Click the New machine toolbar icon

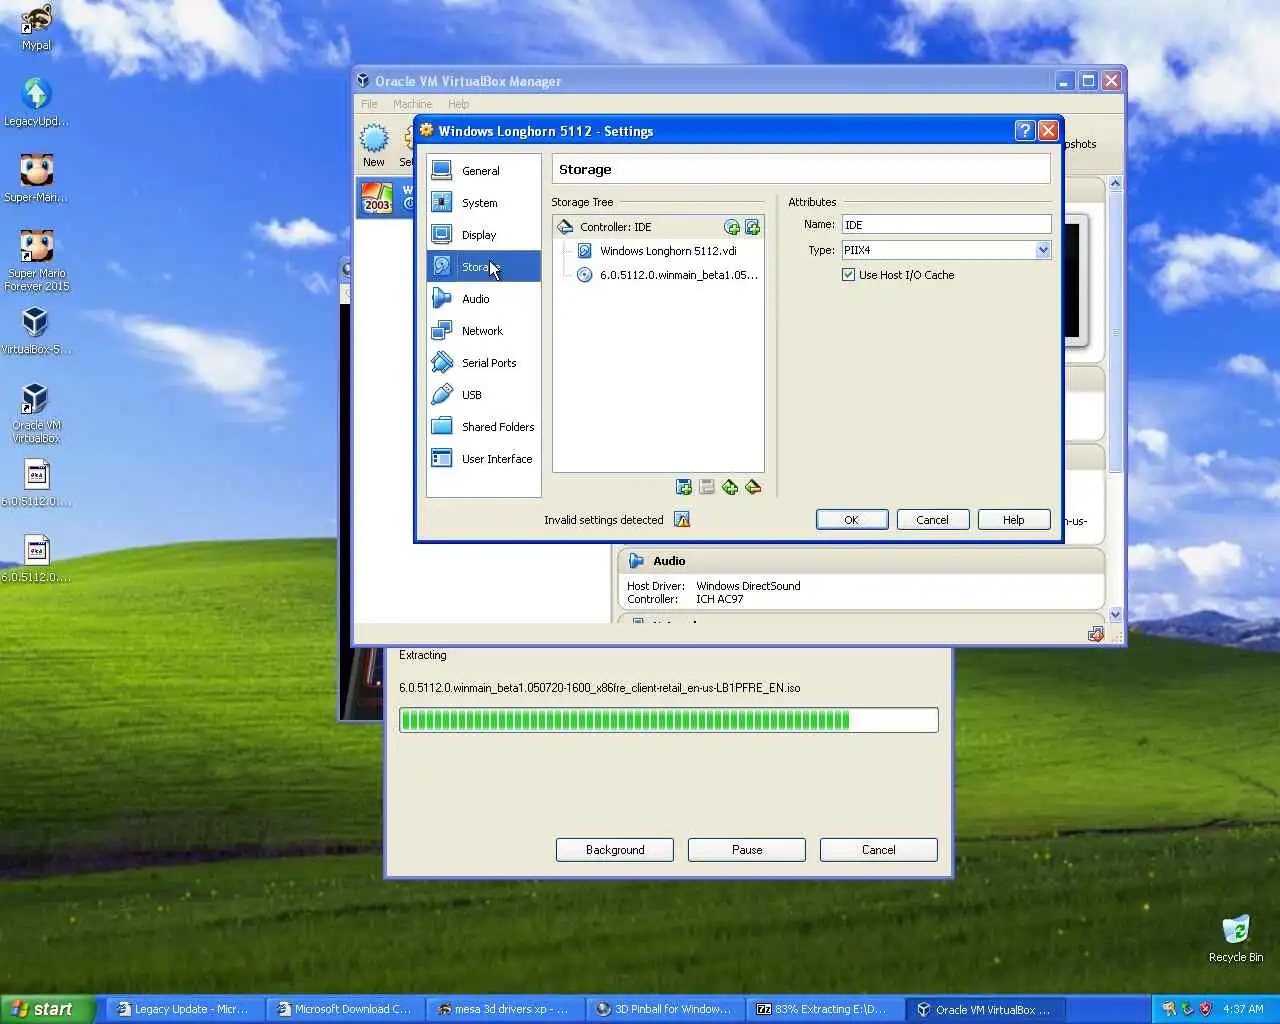tap(374, 146)
